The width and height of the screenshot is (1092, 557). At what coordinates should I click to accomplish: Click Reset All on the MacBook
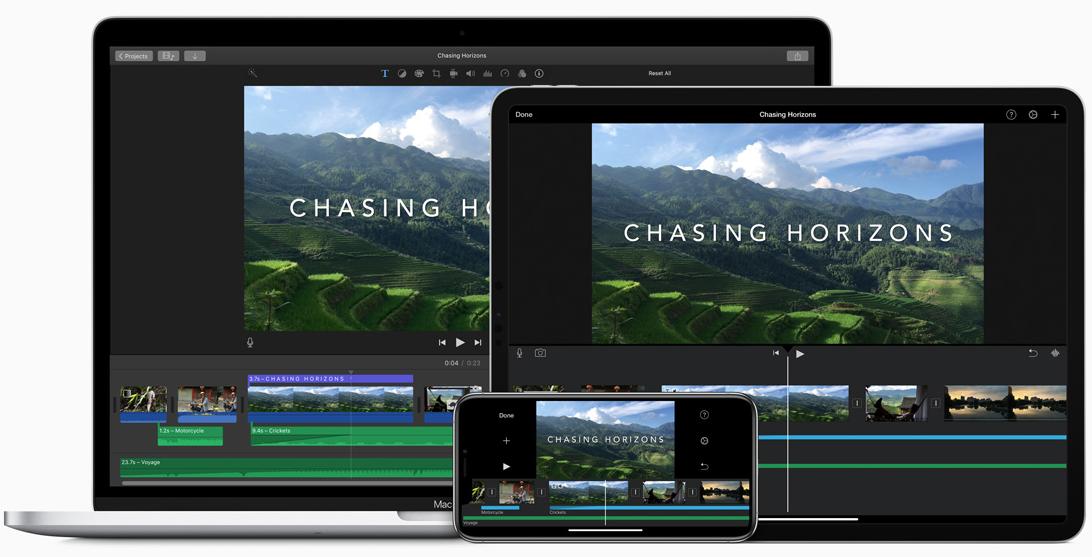660,73
